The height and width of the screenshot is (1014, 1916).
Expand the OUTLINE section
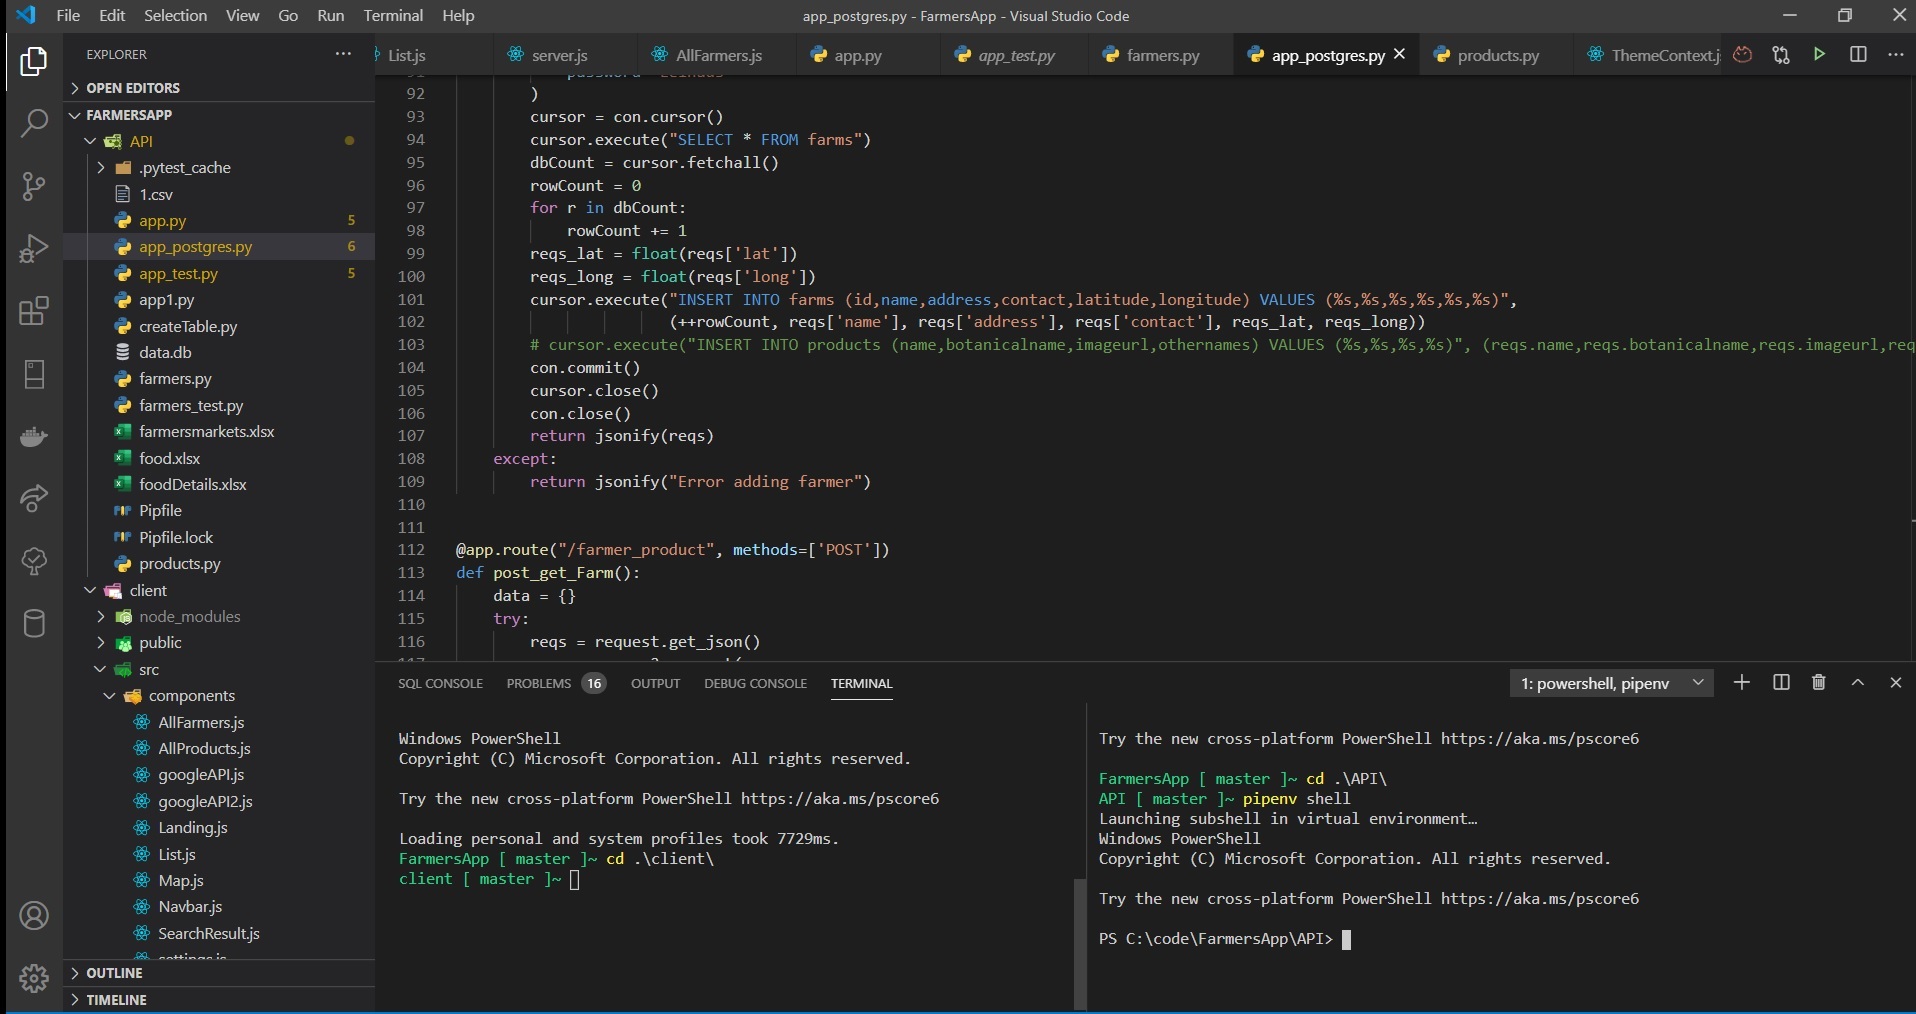[219, 973]
